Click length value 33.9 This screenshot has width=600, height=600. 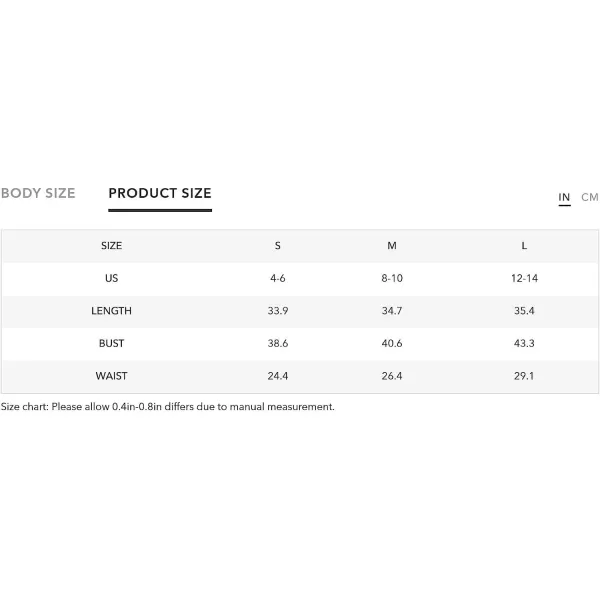point(278,311)
